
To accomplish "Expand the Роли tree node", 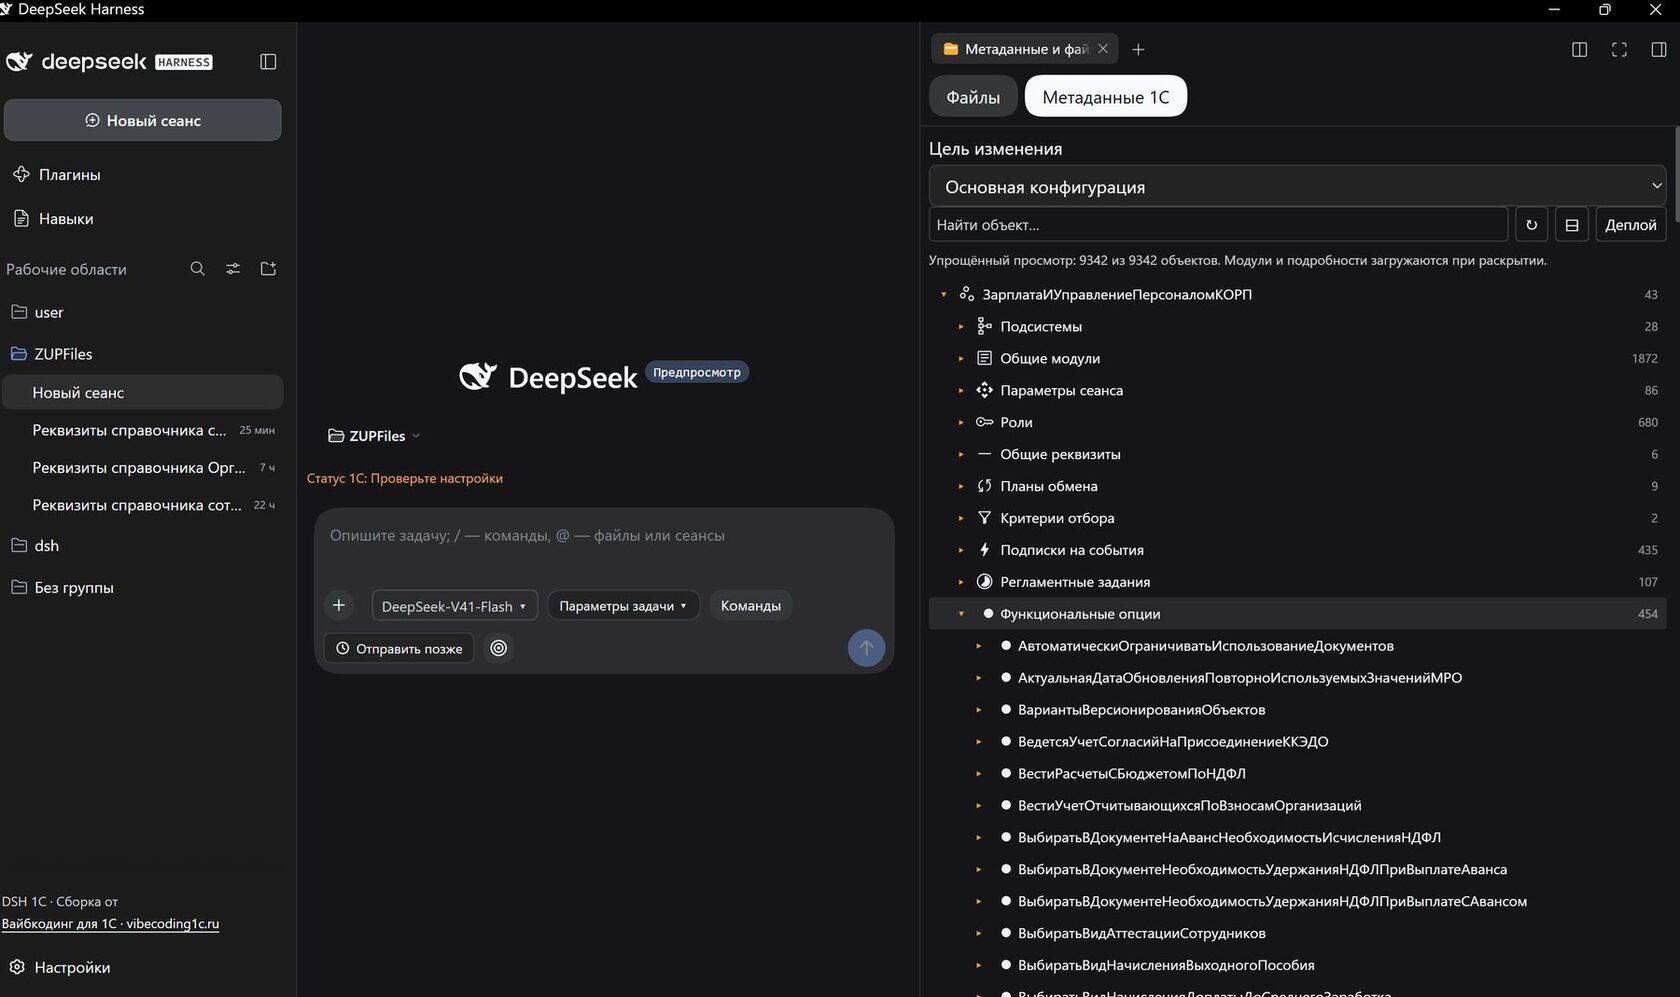I will point(961,422).
